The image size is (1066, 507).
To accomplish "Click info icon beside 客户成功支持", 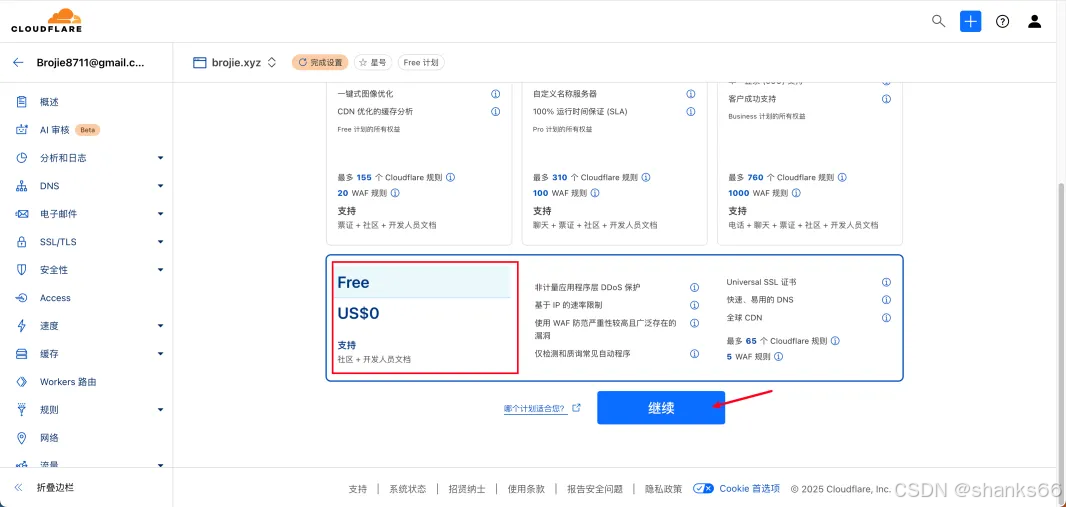I will pos(887,99).
